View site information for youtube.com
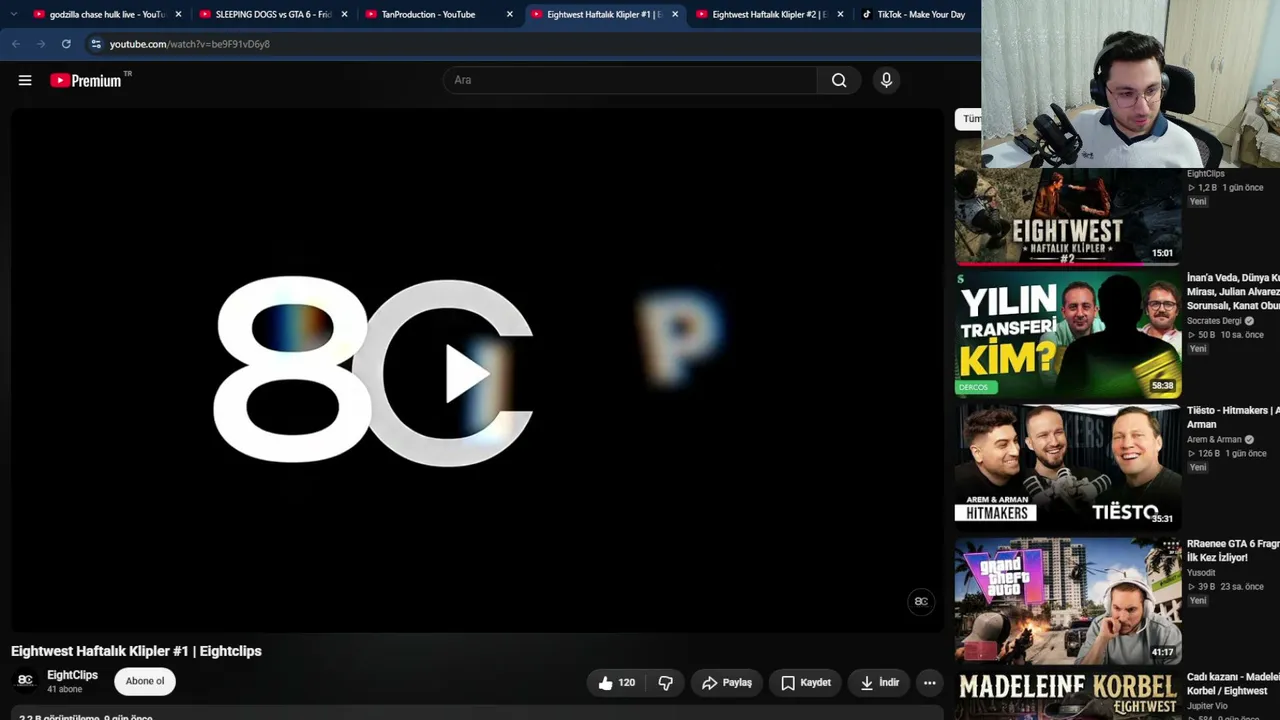This screenshot has width=1280, height=720. 96,44
